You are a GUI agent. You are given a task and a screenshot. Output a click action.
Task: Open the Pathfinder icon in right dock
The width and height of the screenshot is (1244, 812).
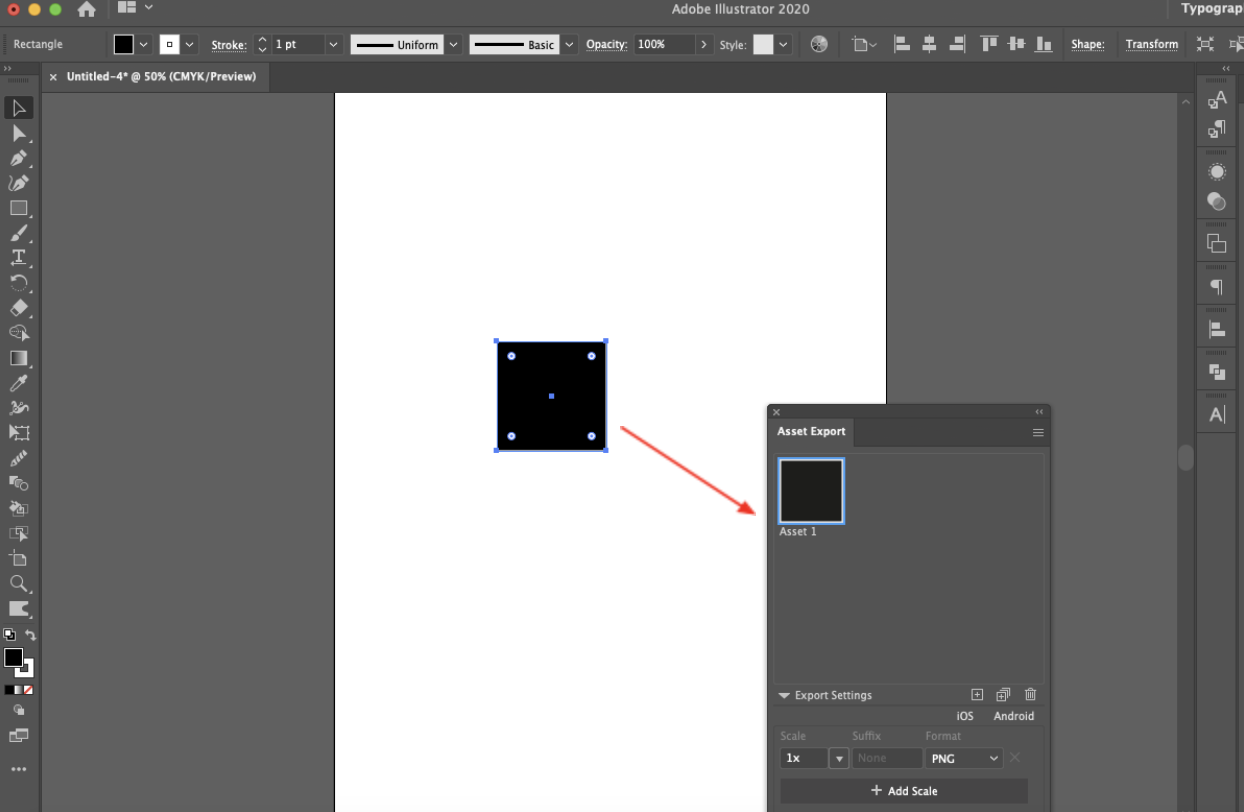click(1217, 372)
